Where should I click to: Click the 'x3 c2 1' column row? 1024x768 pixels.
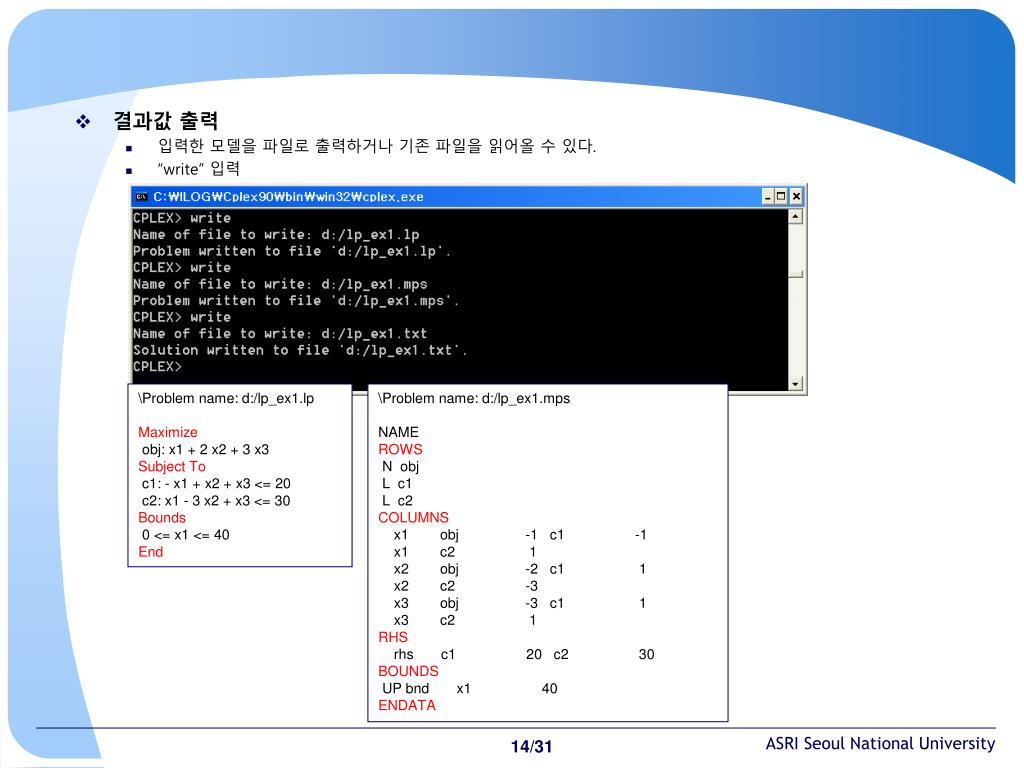[466, 620]
